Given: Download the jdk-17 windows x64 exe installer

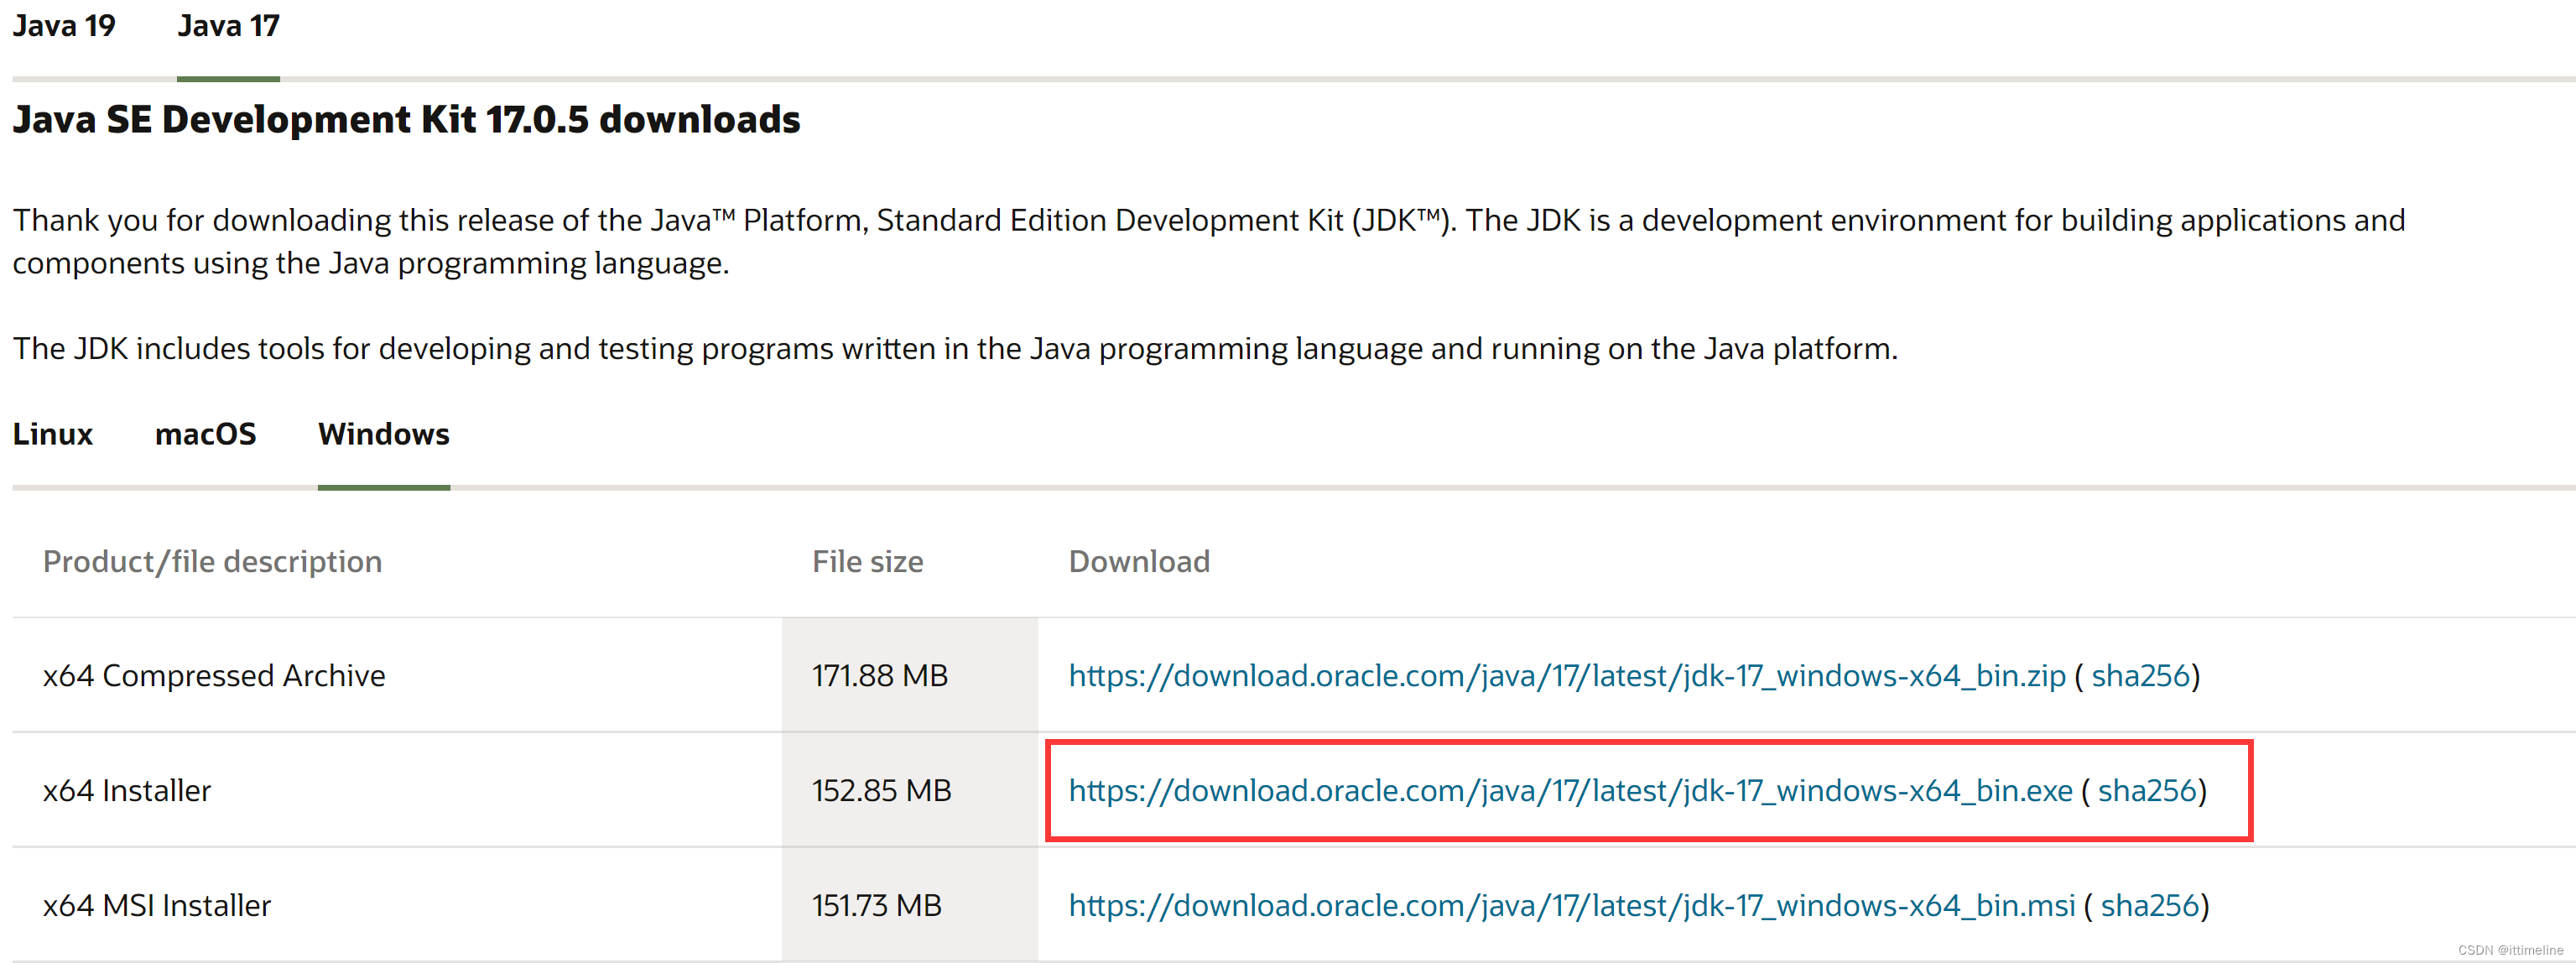Looking at the screenshot, I should pyautogui.click(x=1570, y=791).
